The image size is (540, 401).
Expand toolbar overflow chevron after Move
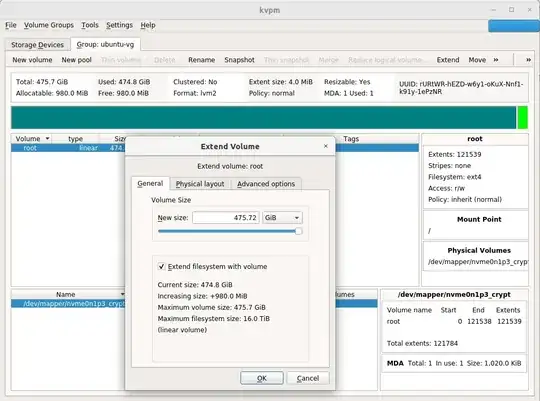tap(496, 60)
